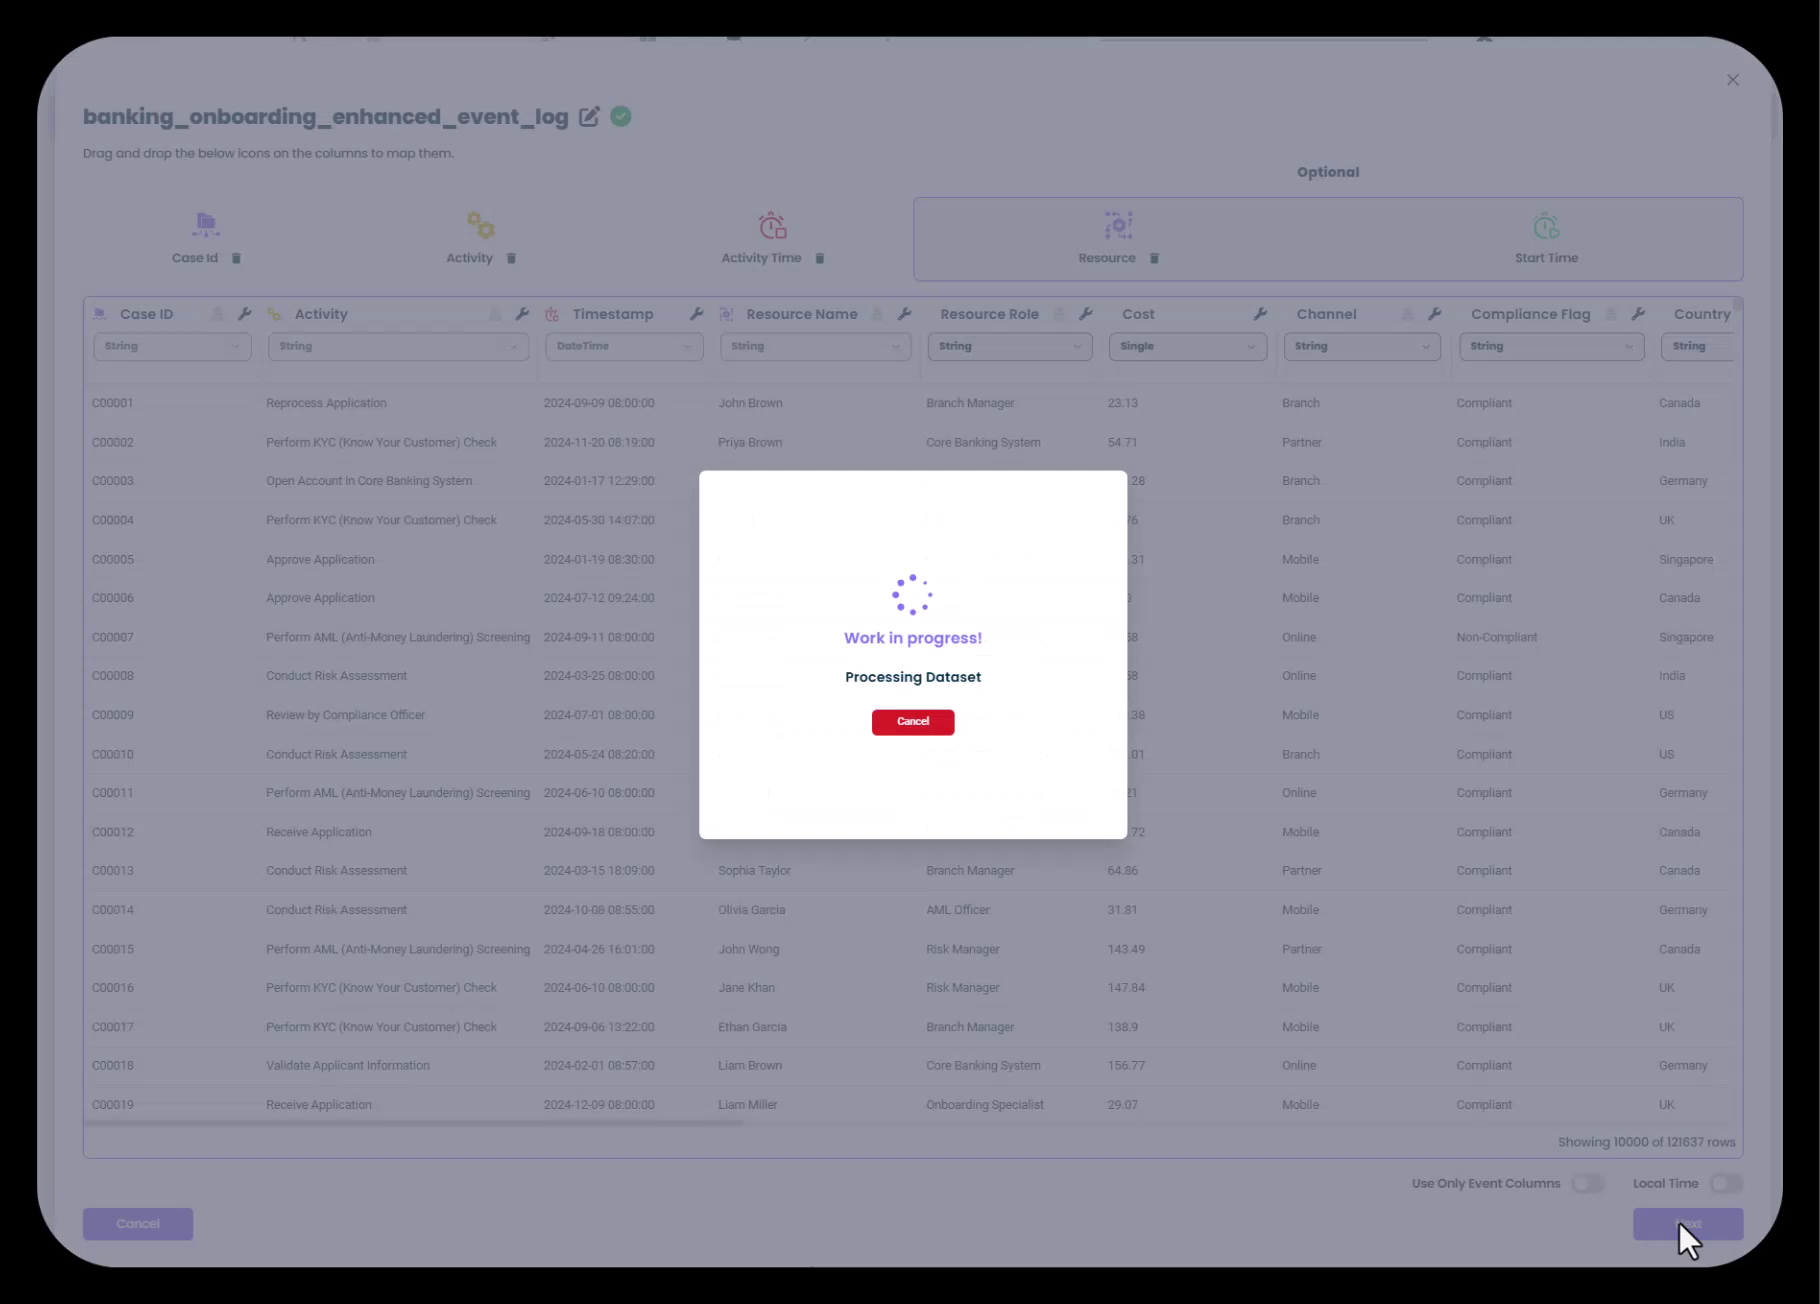Click the Resource mapping icon
This screenshot has height=1304, width=1820.
coord(1118,226)
